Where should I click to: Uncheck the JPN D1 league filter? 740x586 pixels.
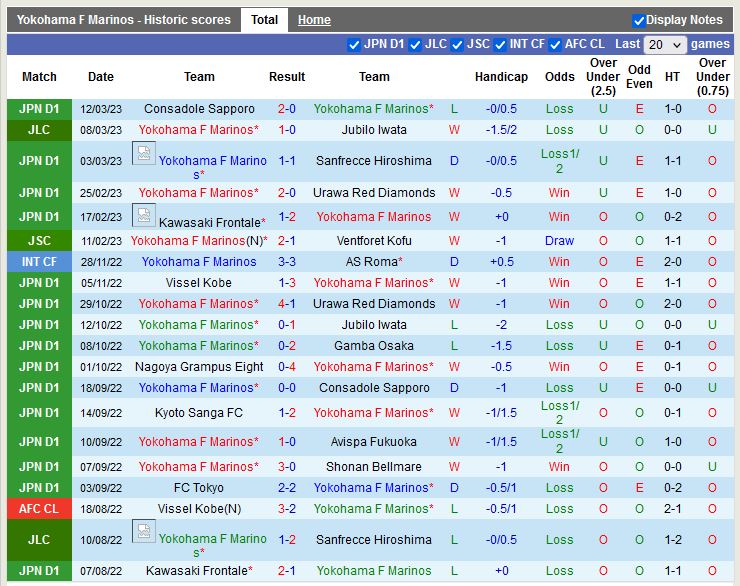tap(354, 45)
